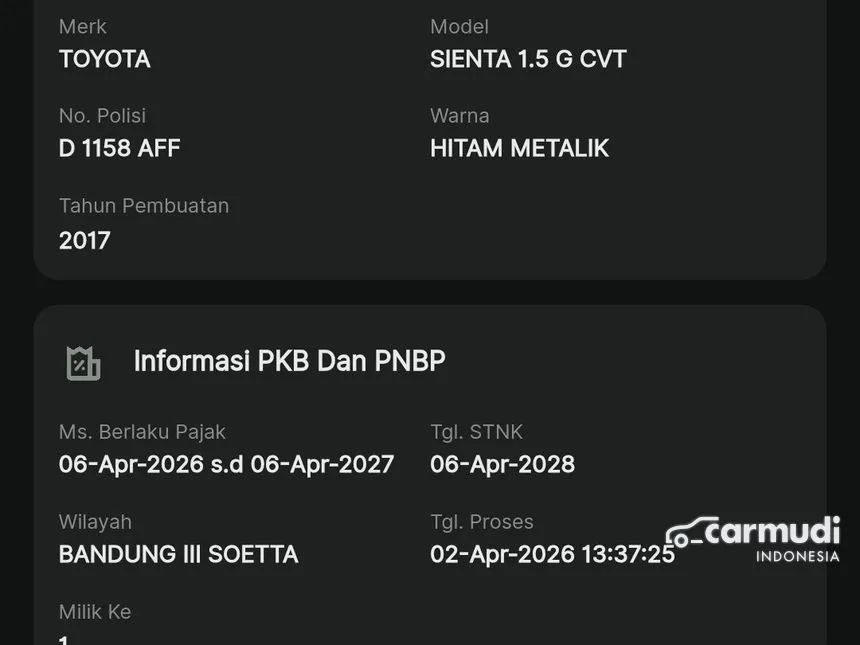Click the license plate D 1158 AFF
This screenshot has height=645, width=860.
point(119,148)
